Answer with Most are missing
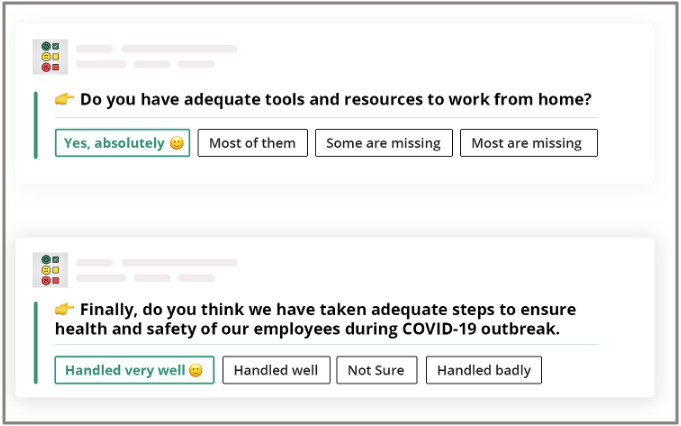The height and width of the screenshot is (426, 681). [529, 143]
